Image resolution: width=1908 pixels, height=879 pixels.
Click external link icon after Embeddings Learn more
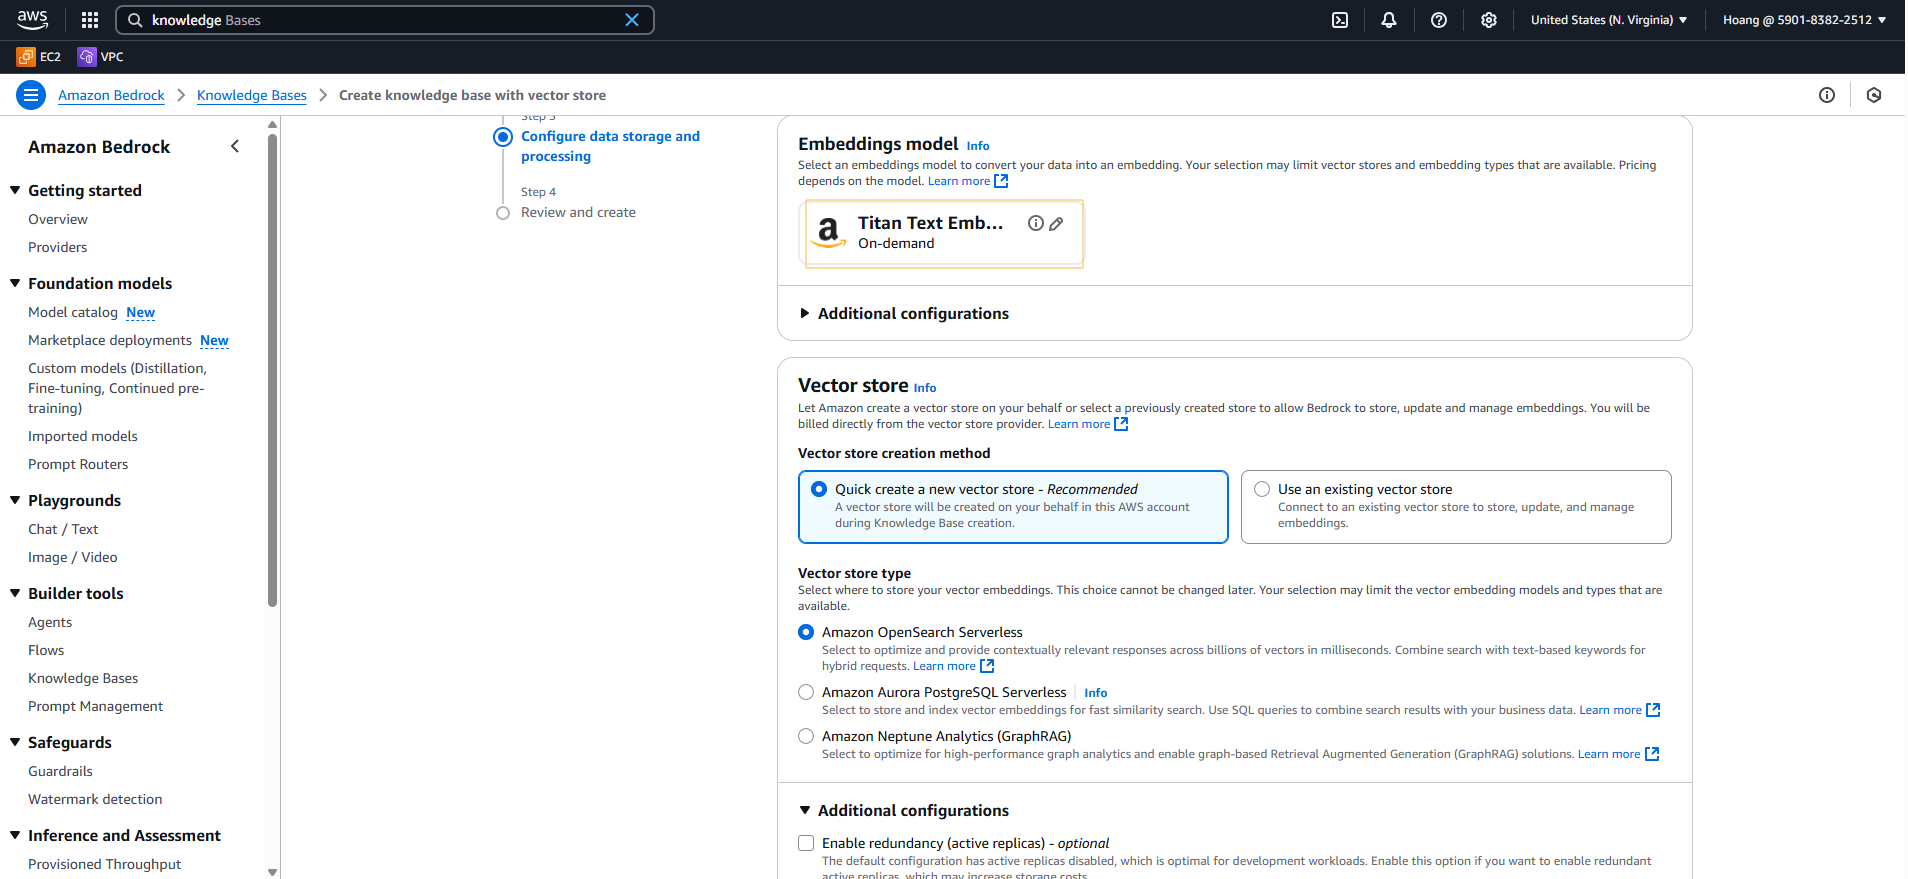pos(1001,181)
